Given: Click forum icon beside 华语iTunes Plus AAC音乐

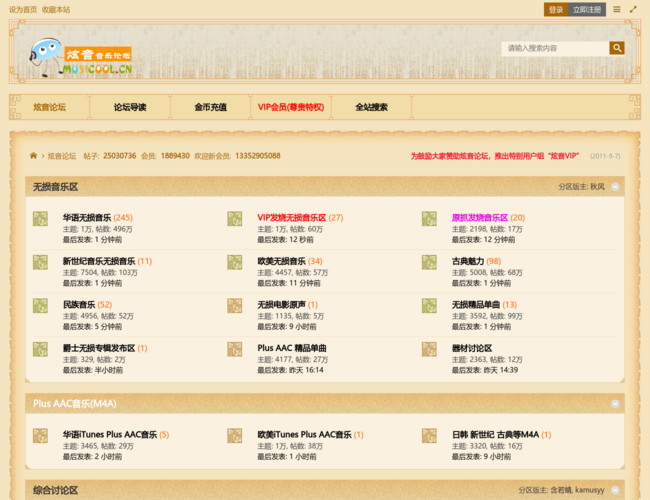Looking at the screenshot, I should coord(40,435).
